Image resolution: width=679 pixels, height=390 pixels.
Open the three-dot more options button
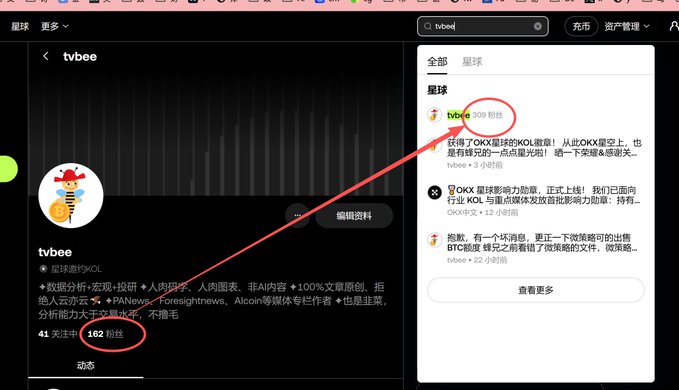click(x=297, y=216)
